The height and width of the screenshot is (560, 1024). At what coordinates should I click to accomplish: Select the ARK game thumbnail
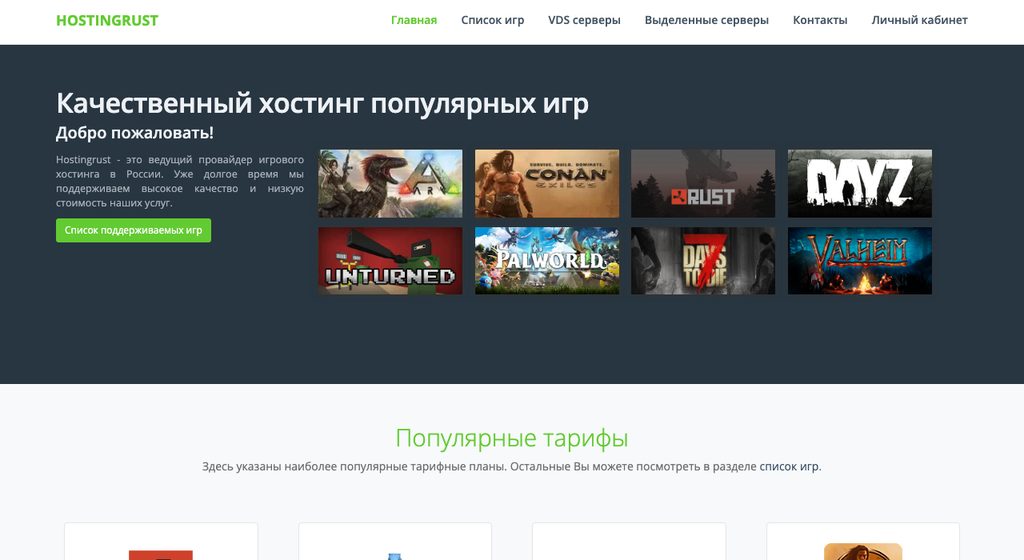click(391, 183)
